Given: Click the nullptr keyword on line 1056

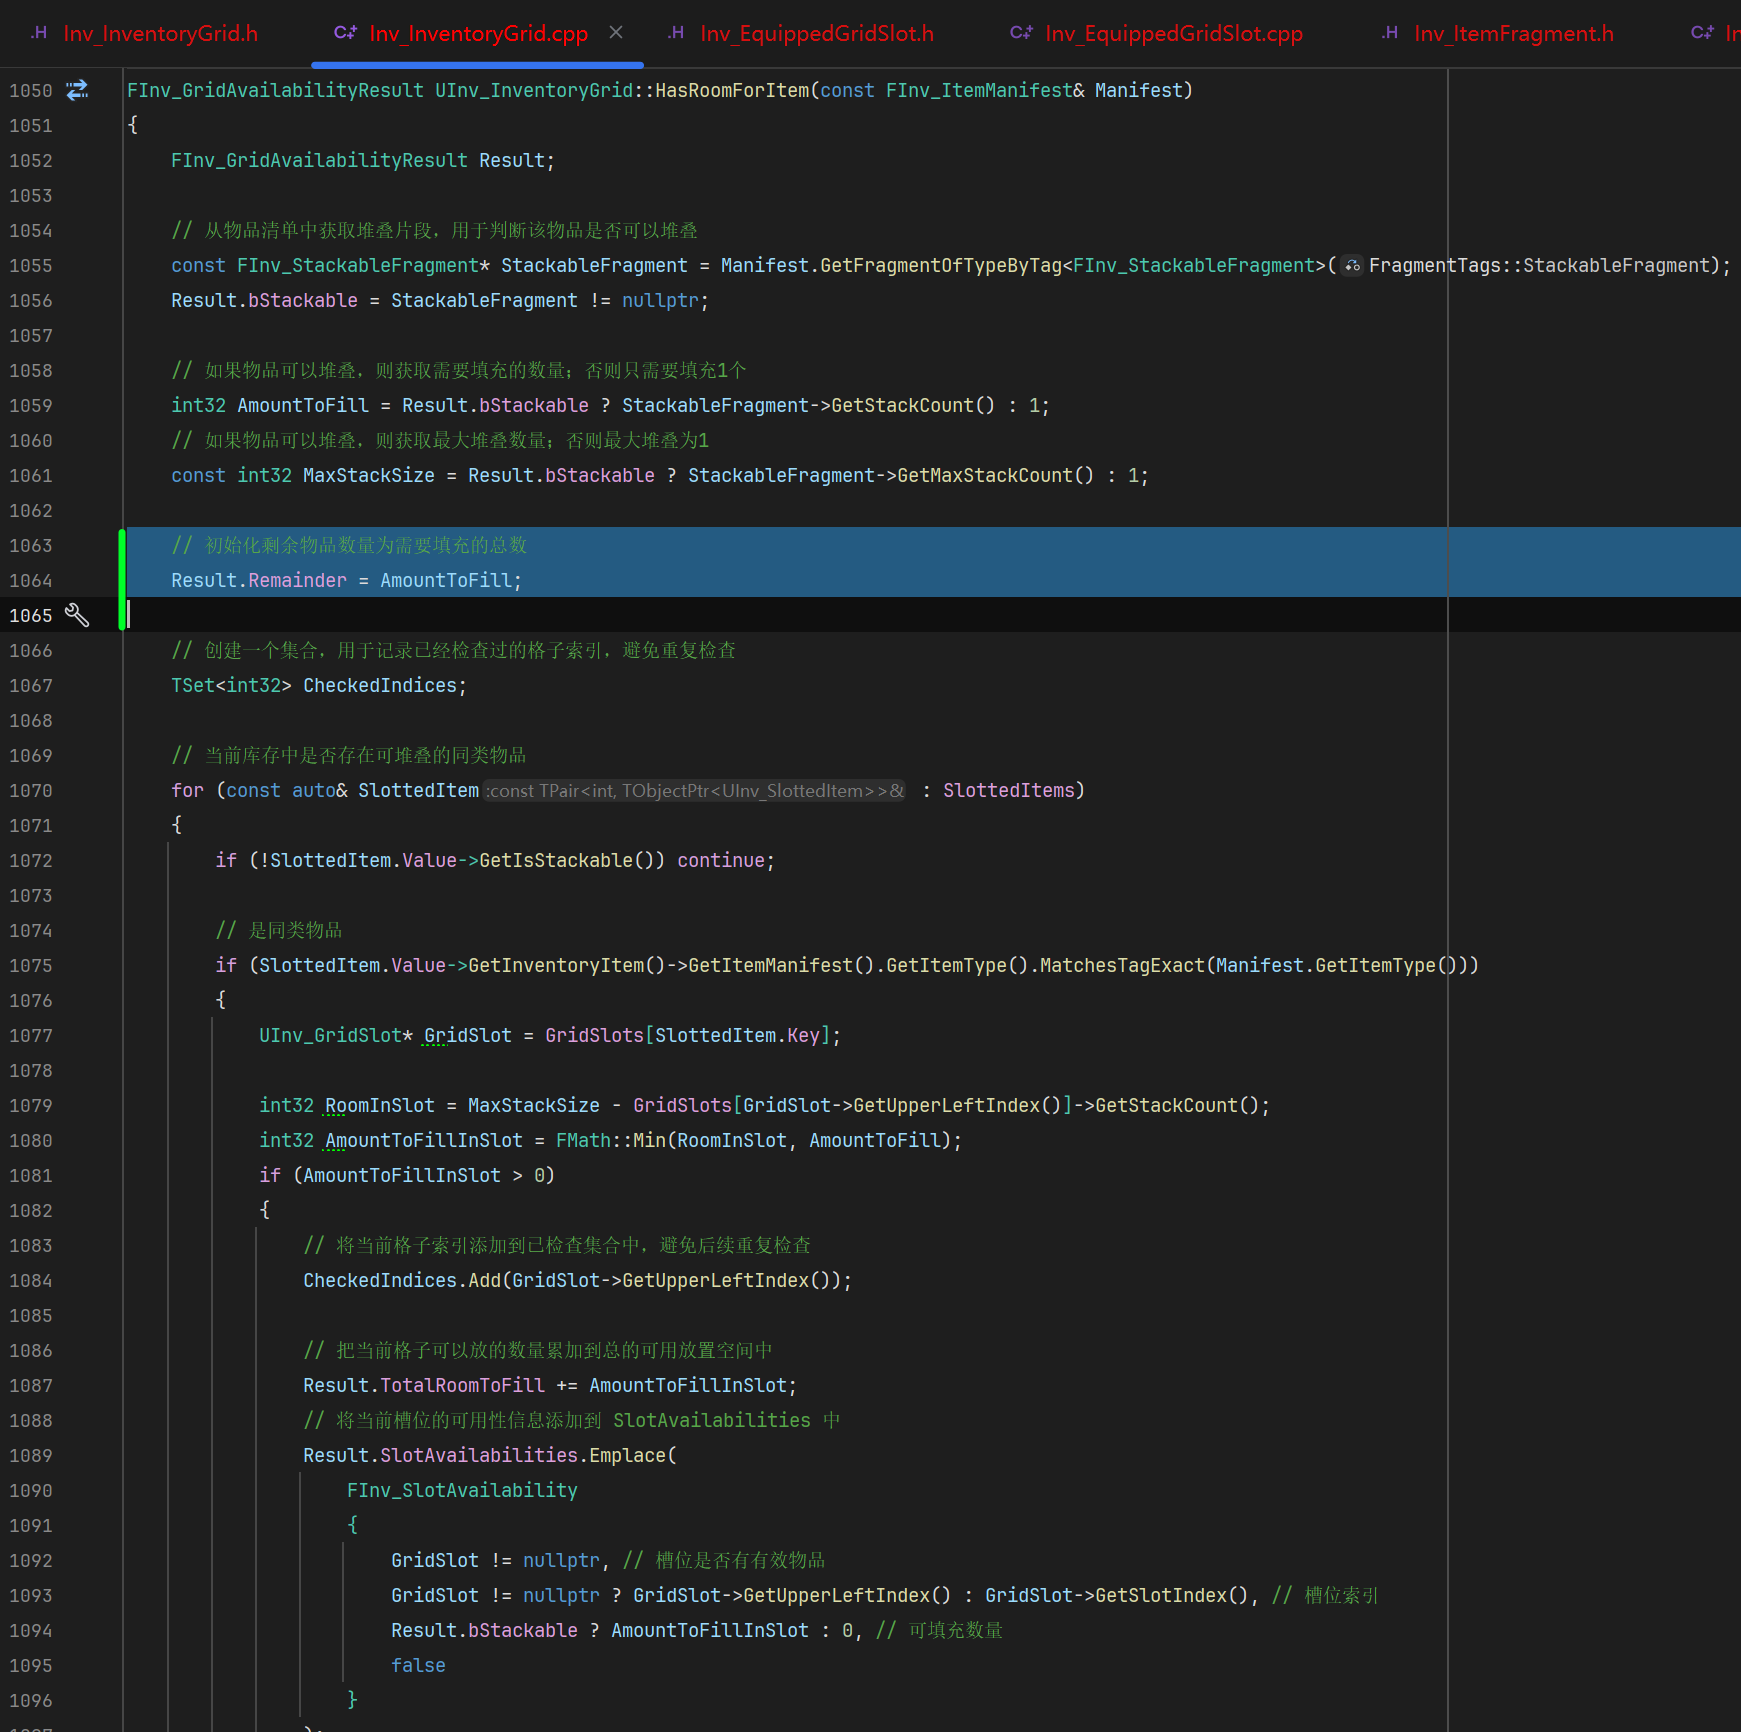Looking at the screenshot, I should point(660,300).
